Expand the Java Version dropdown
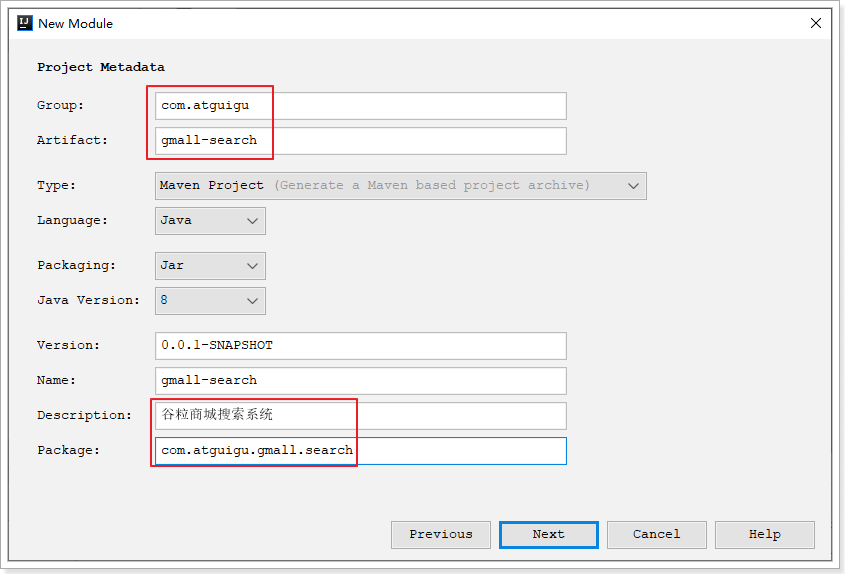Image resolution: width=845 pixels, height=574 pixels. (210, 301)
